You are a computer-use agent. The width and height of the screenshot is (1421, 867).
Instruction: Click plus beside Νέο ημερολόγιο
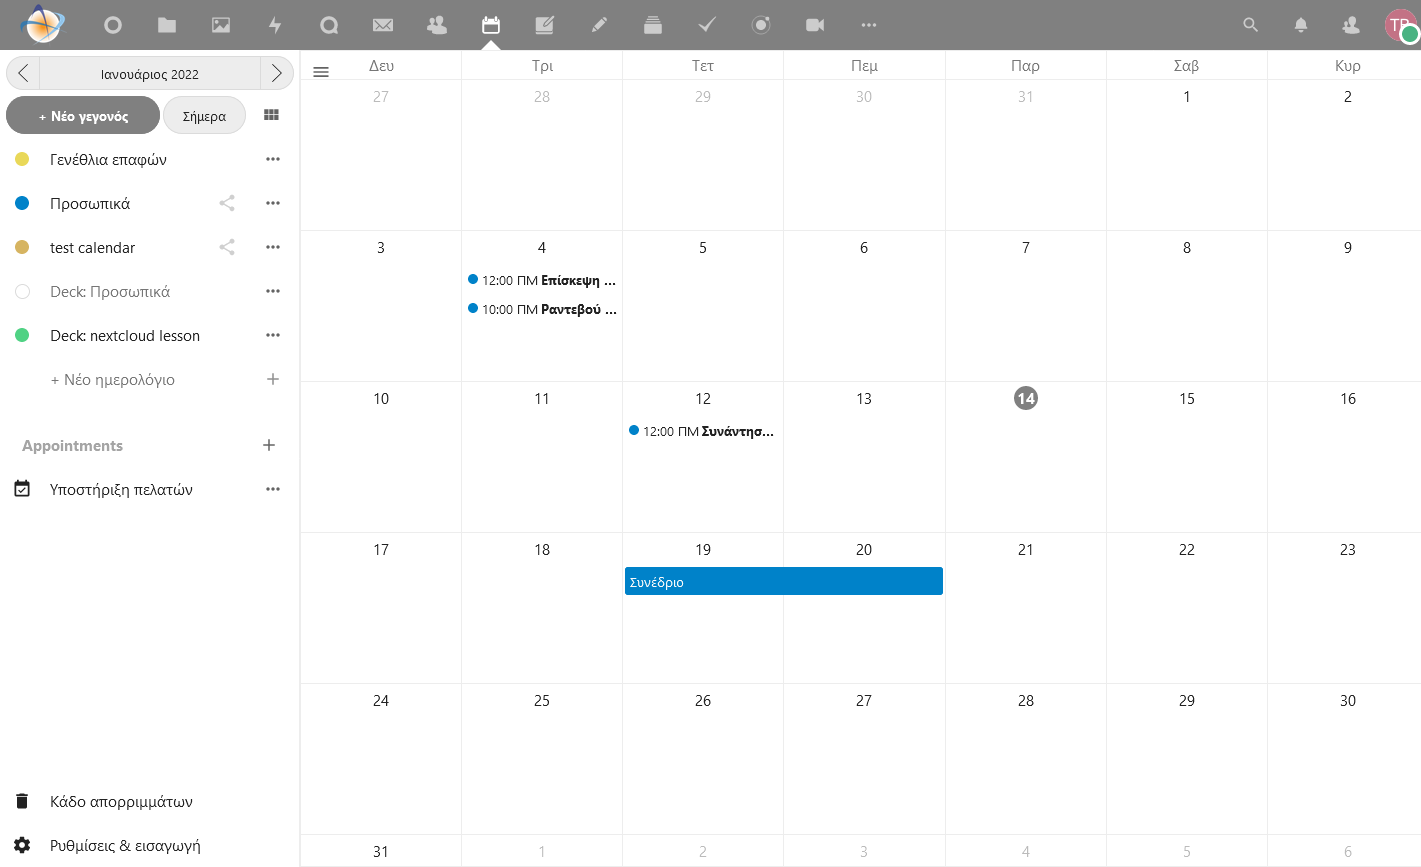(273, 379)
